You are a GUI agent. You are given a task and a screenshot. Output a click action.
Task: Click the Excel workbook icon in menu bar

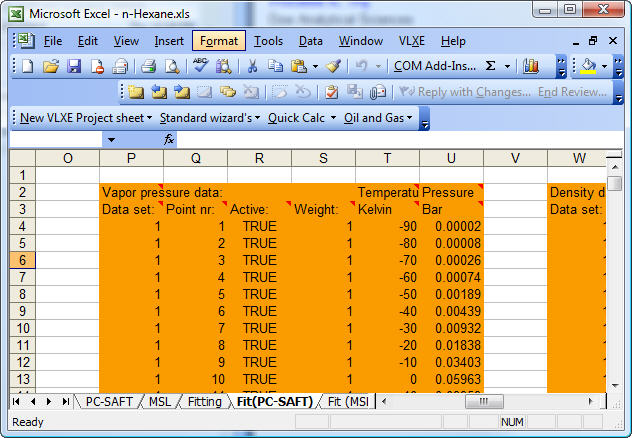click(26, 41)
